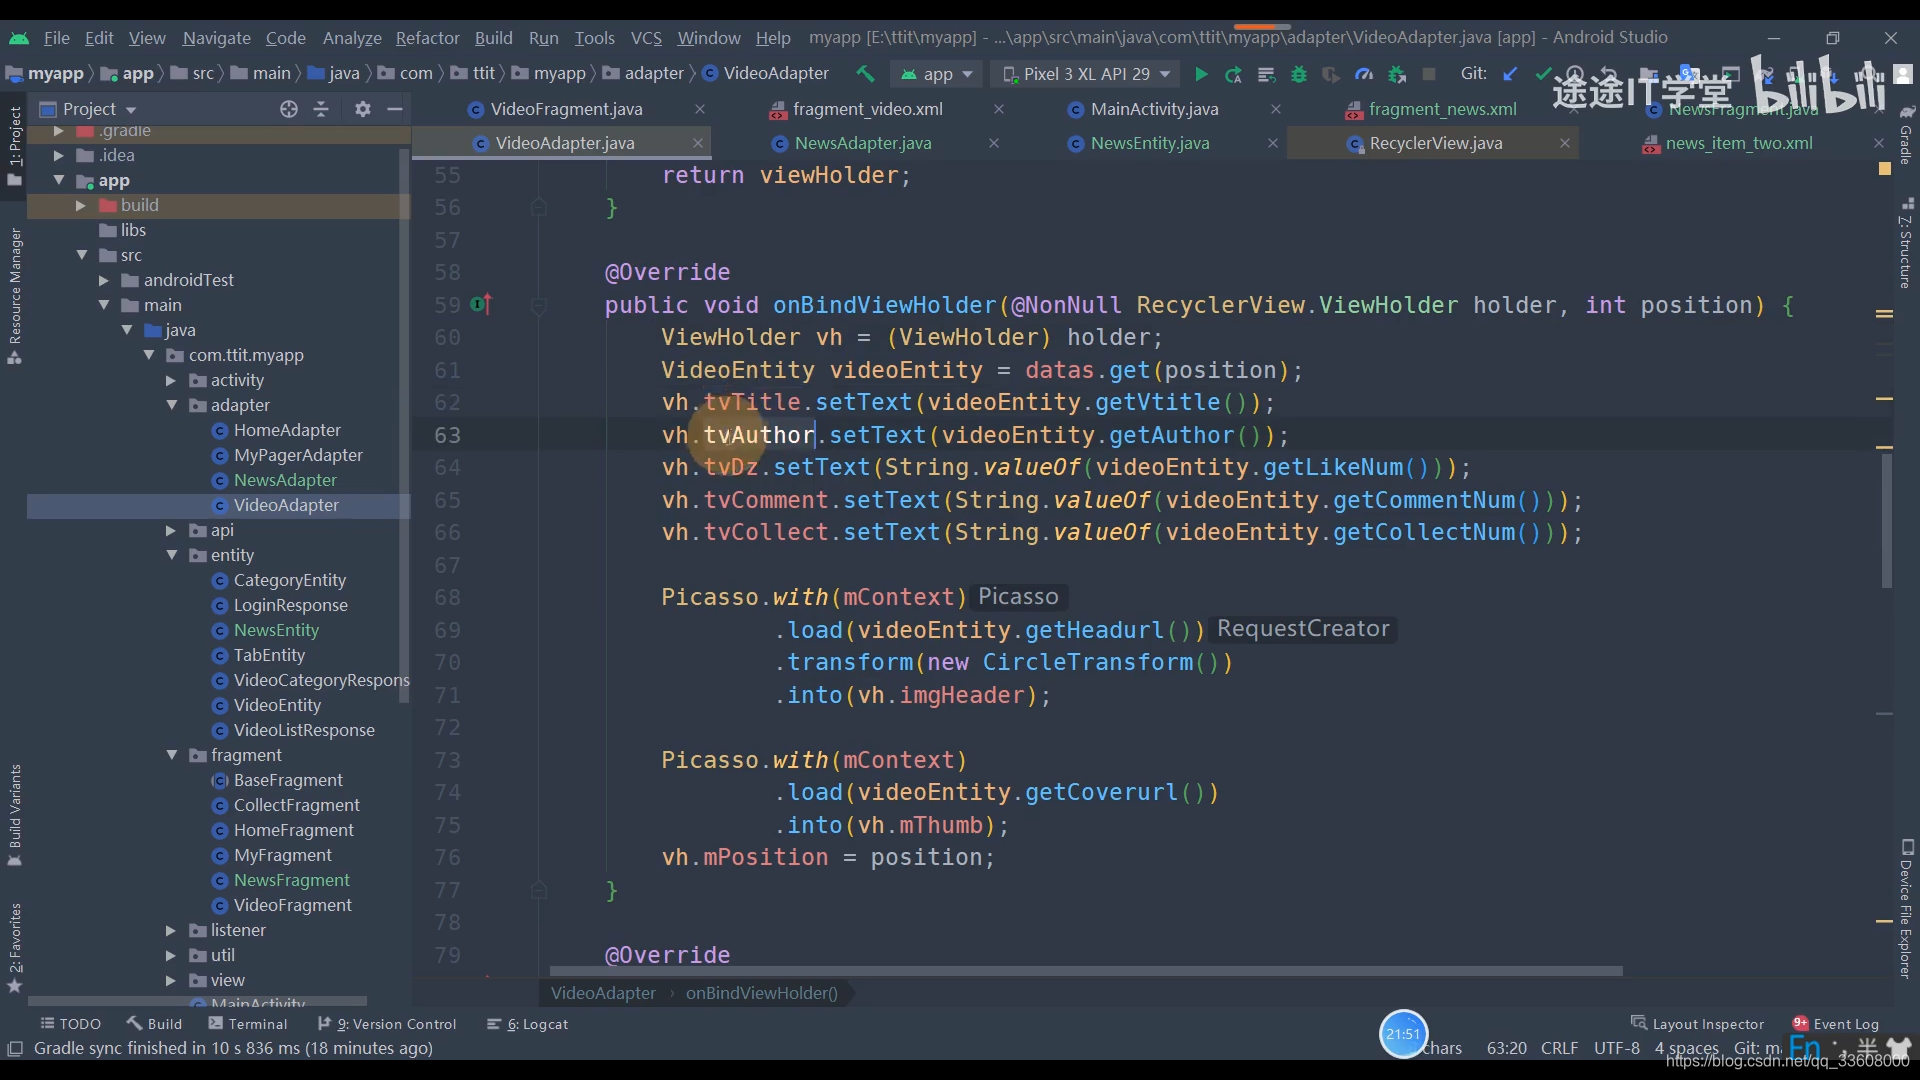Expand the api package node
Image resolution: width=1920 pixels, height=1080 pixels.
click(x=171, y=530)
